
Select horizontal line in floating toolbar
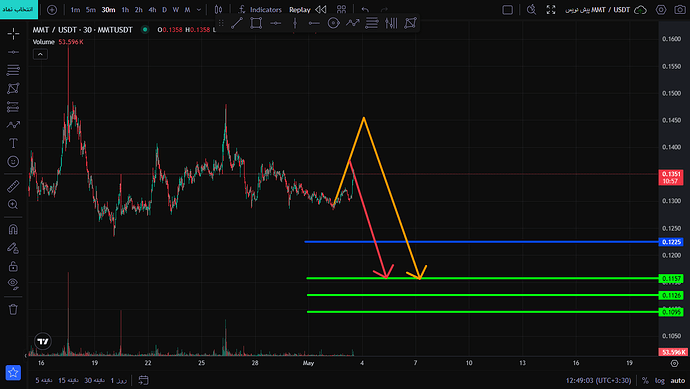275,23
